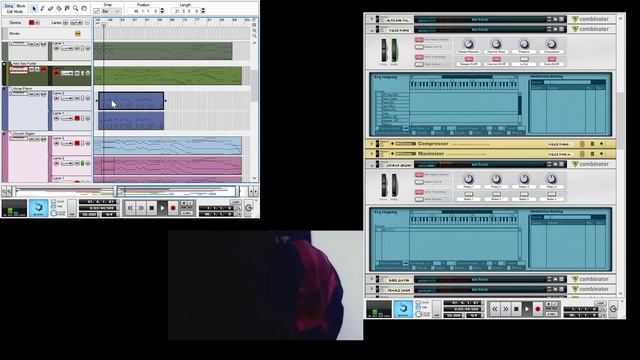
Task: Expand the Alto Sax combinator in rack
Action: pos(372,19)
